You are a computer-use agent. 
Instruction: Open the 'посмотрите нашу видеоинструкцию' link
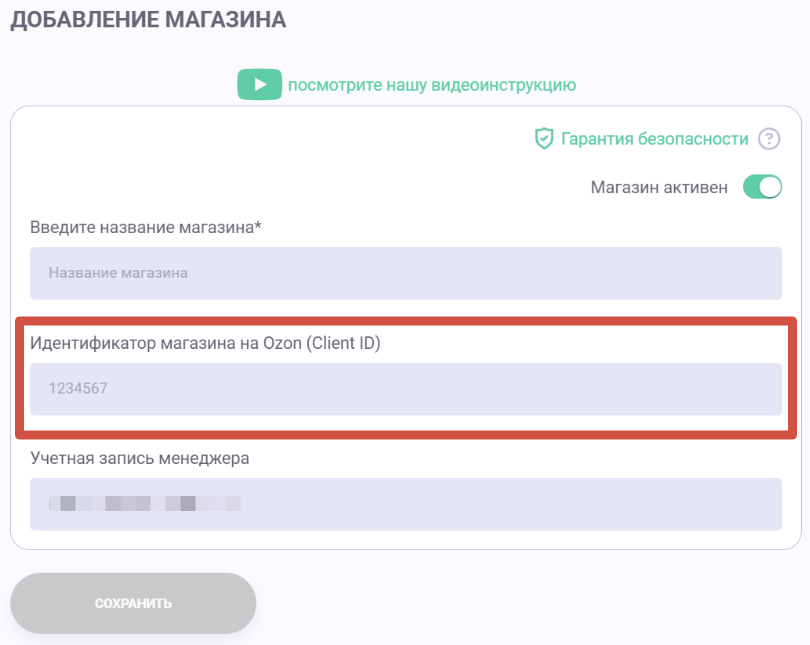coord(432,85)
